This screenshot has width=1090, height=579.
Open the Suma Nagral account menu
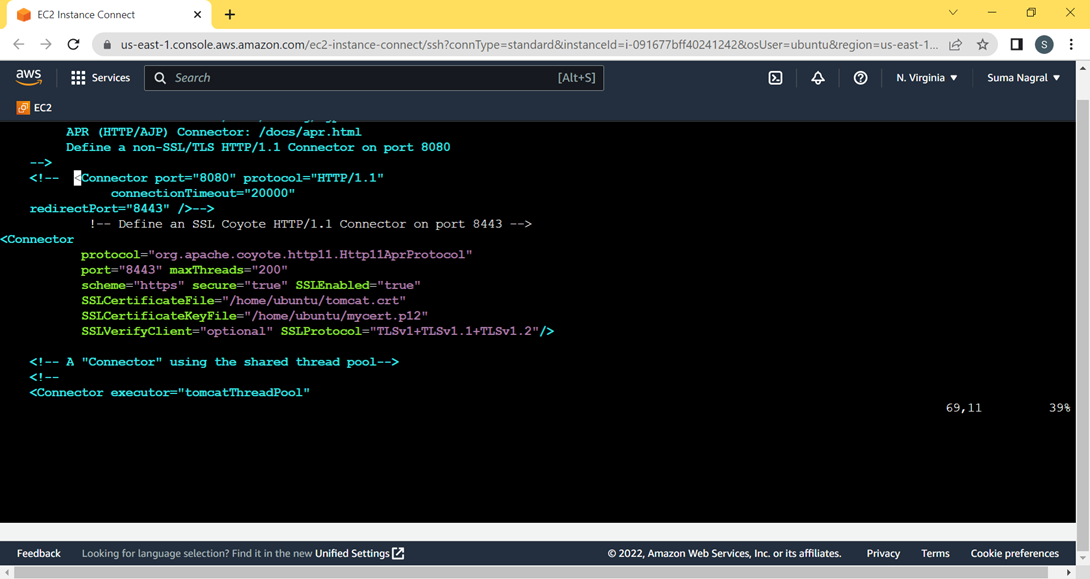point(1022,77)
